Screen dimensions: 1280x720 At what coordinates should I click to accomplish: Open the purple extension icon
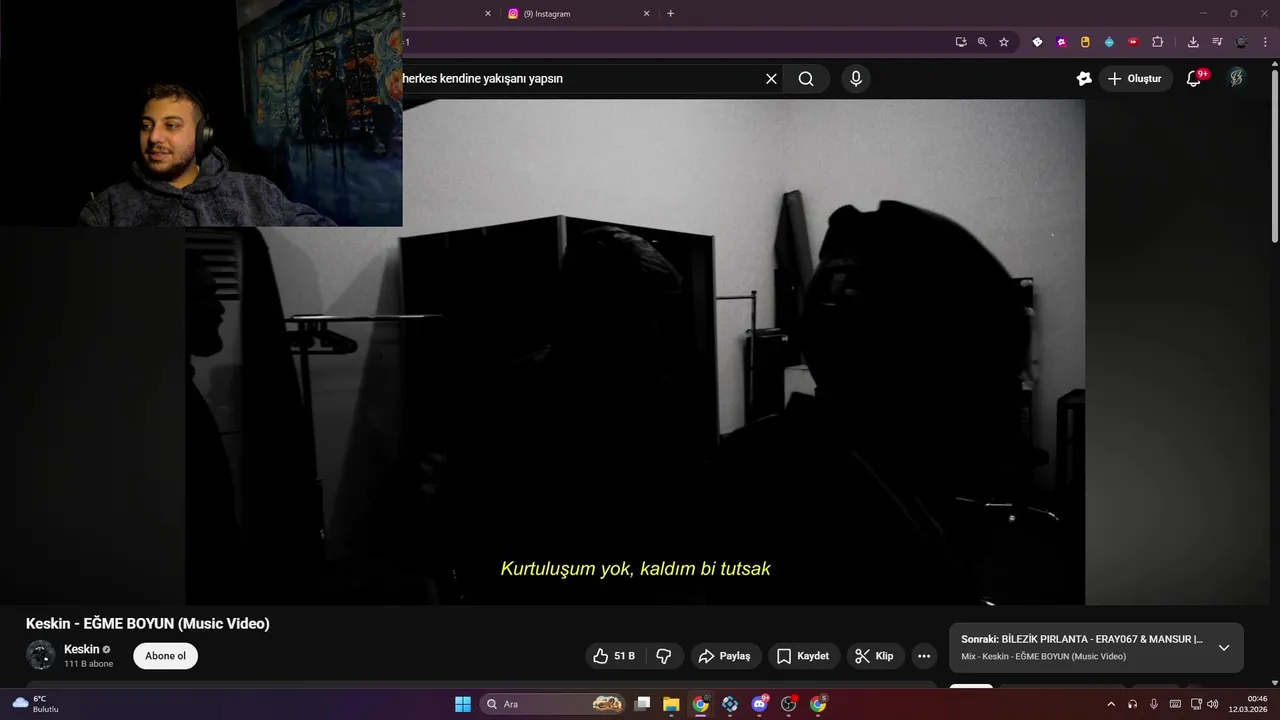(1061, 42)
